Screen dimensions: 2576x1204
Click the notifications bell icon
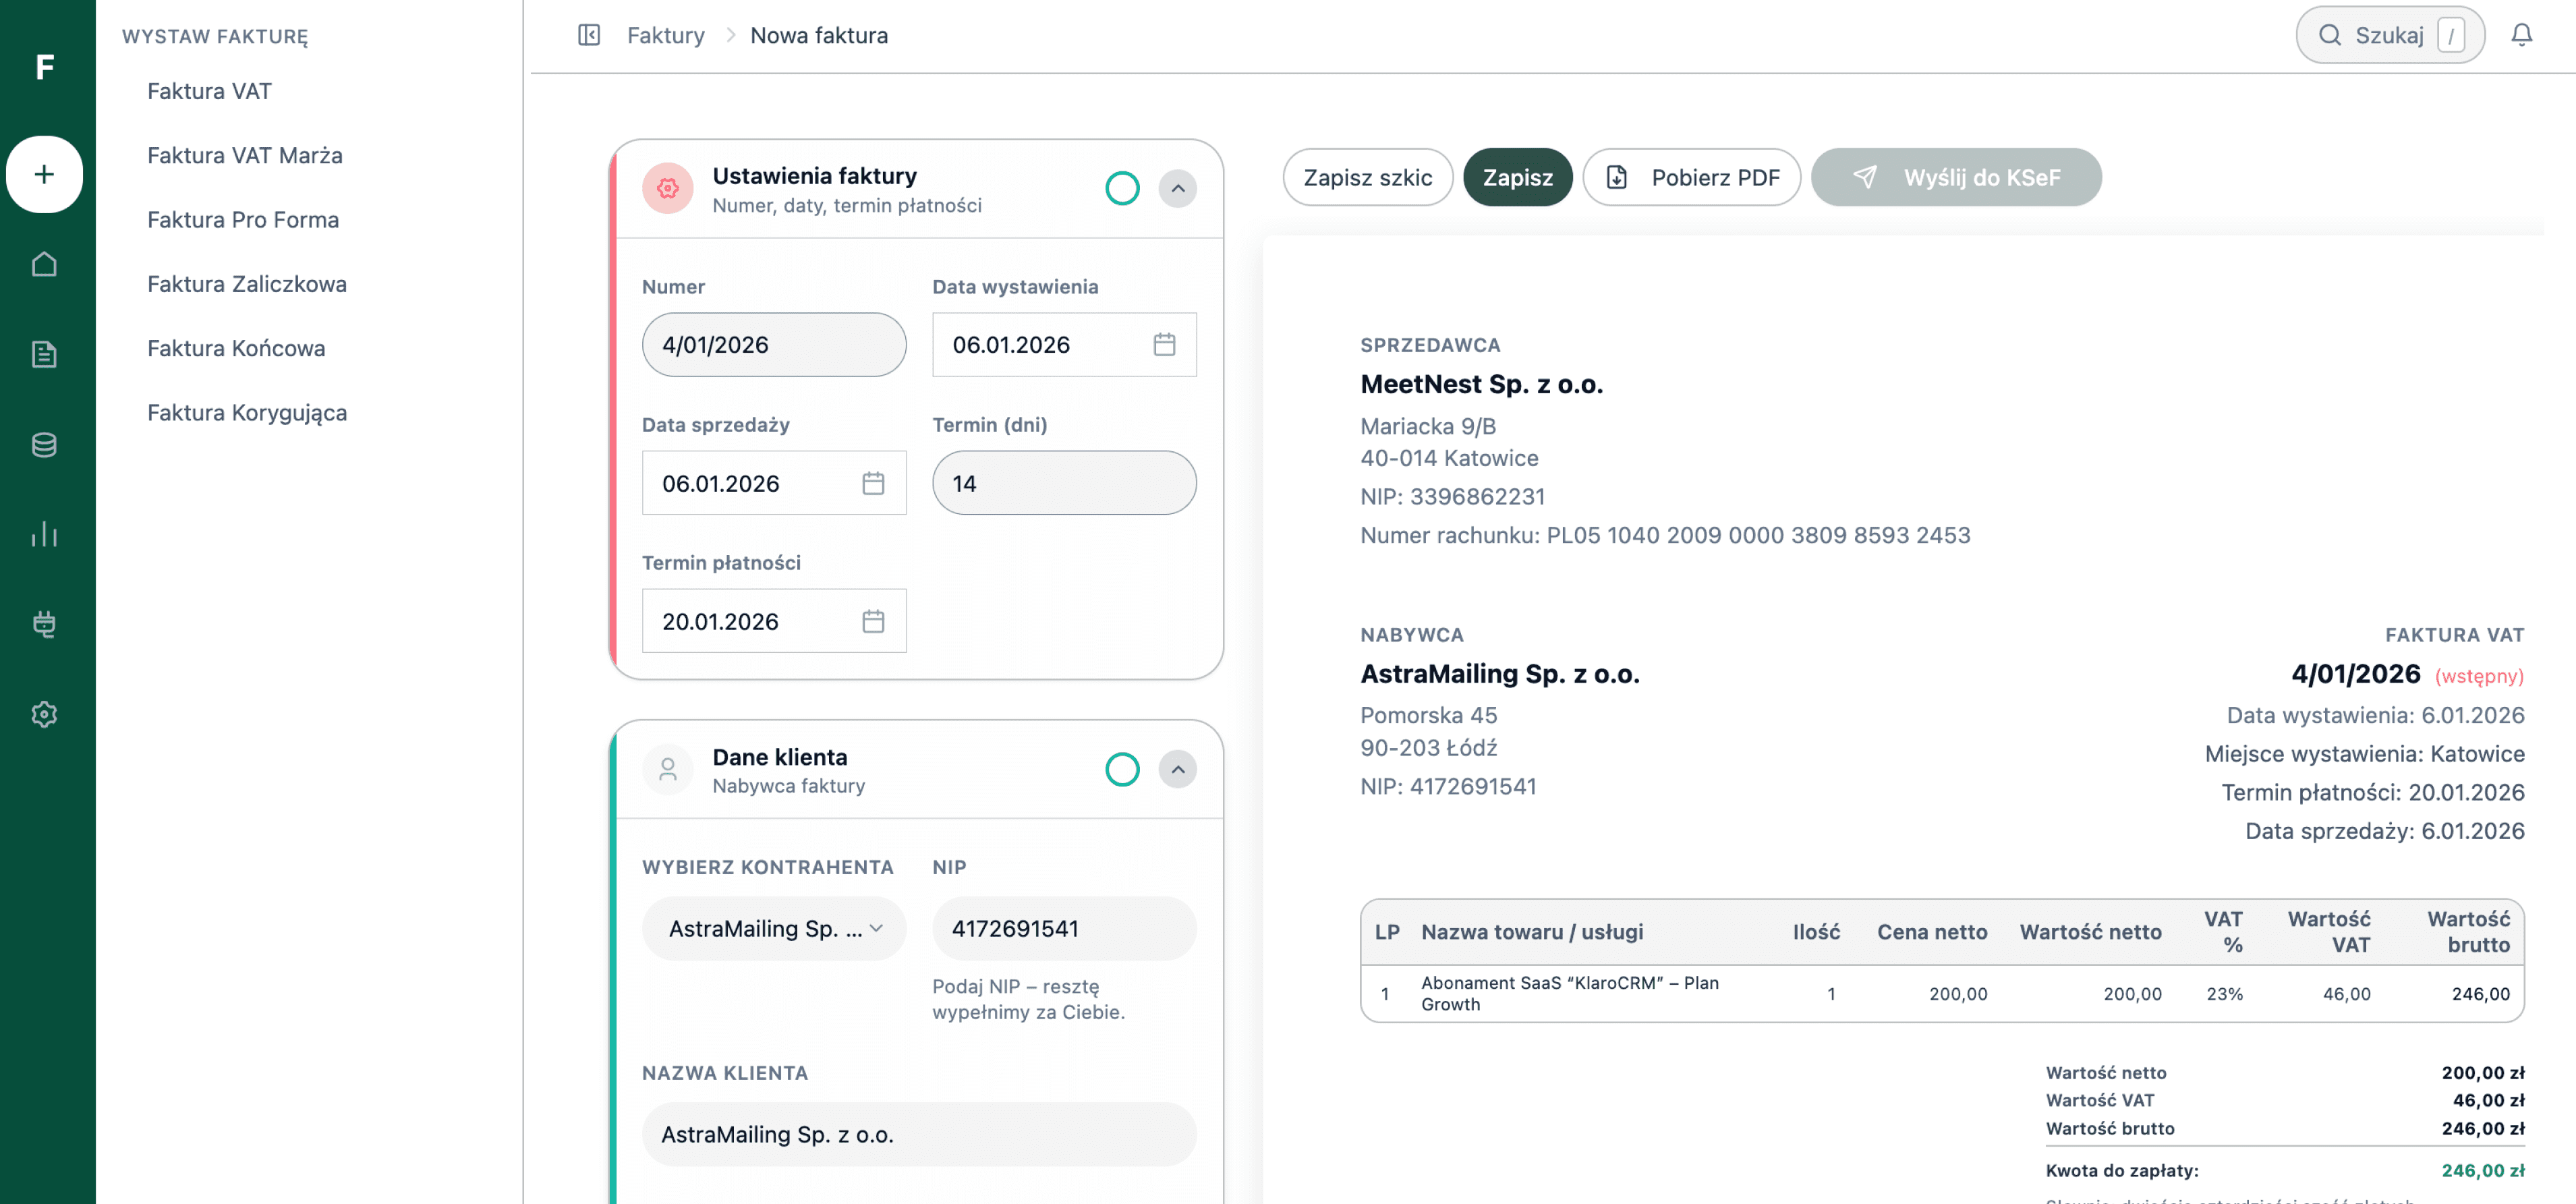2521,35
